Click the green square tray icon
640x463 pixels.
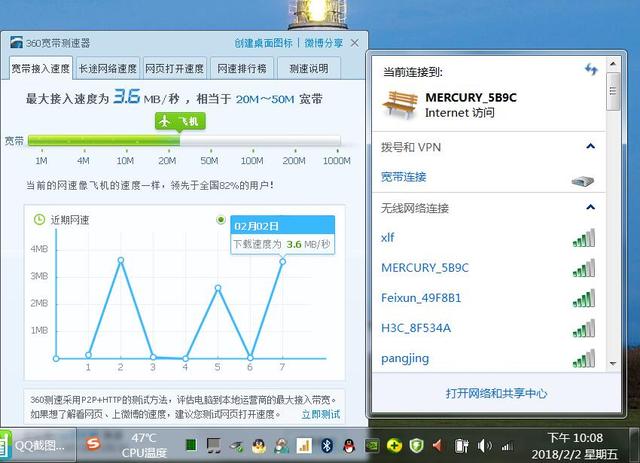(191, 445)
